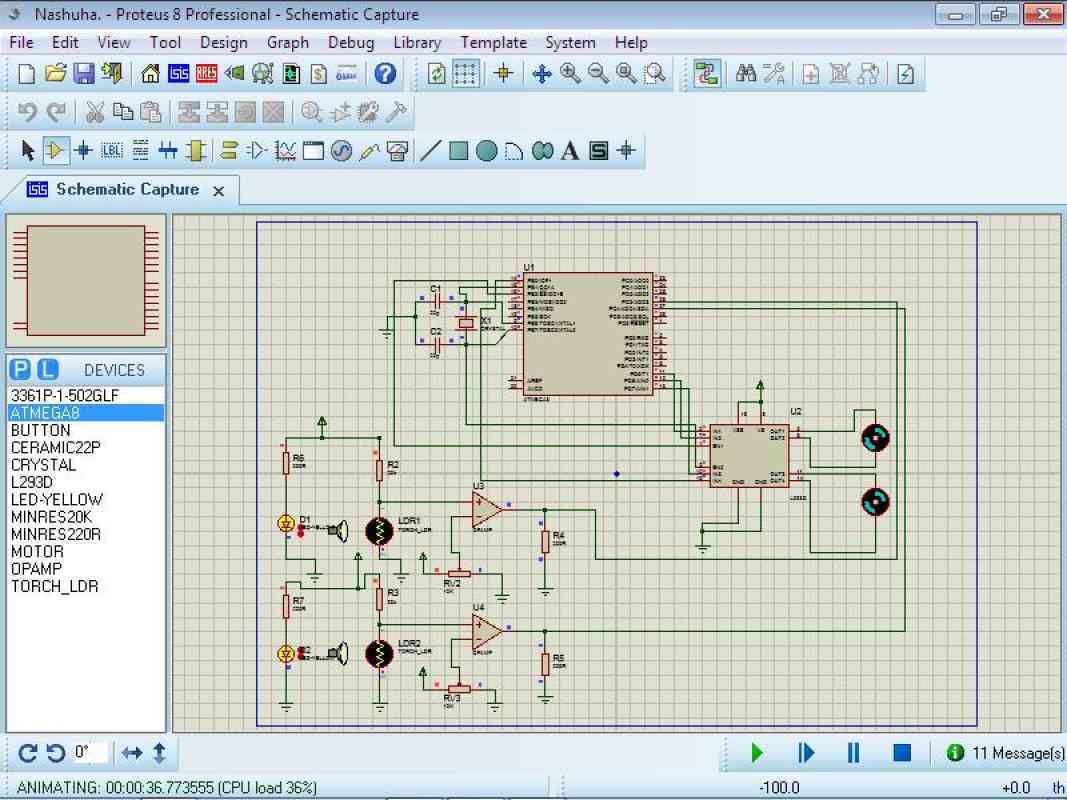Image resolution: width=1067 pixels, height=800 pixels.
Task: Toggle the Selection Mode arrow
Action: pos(26,150)
